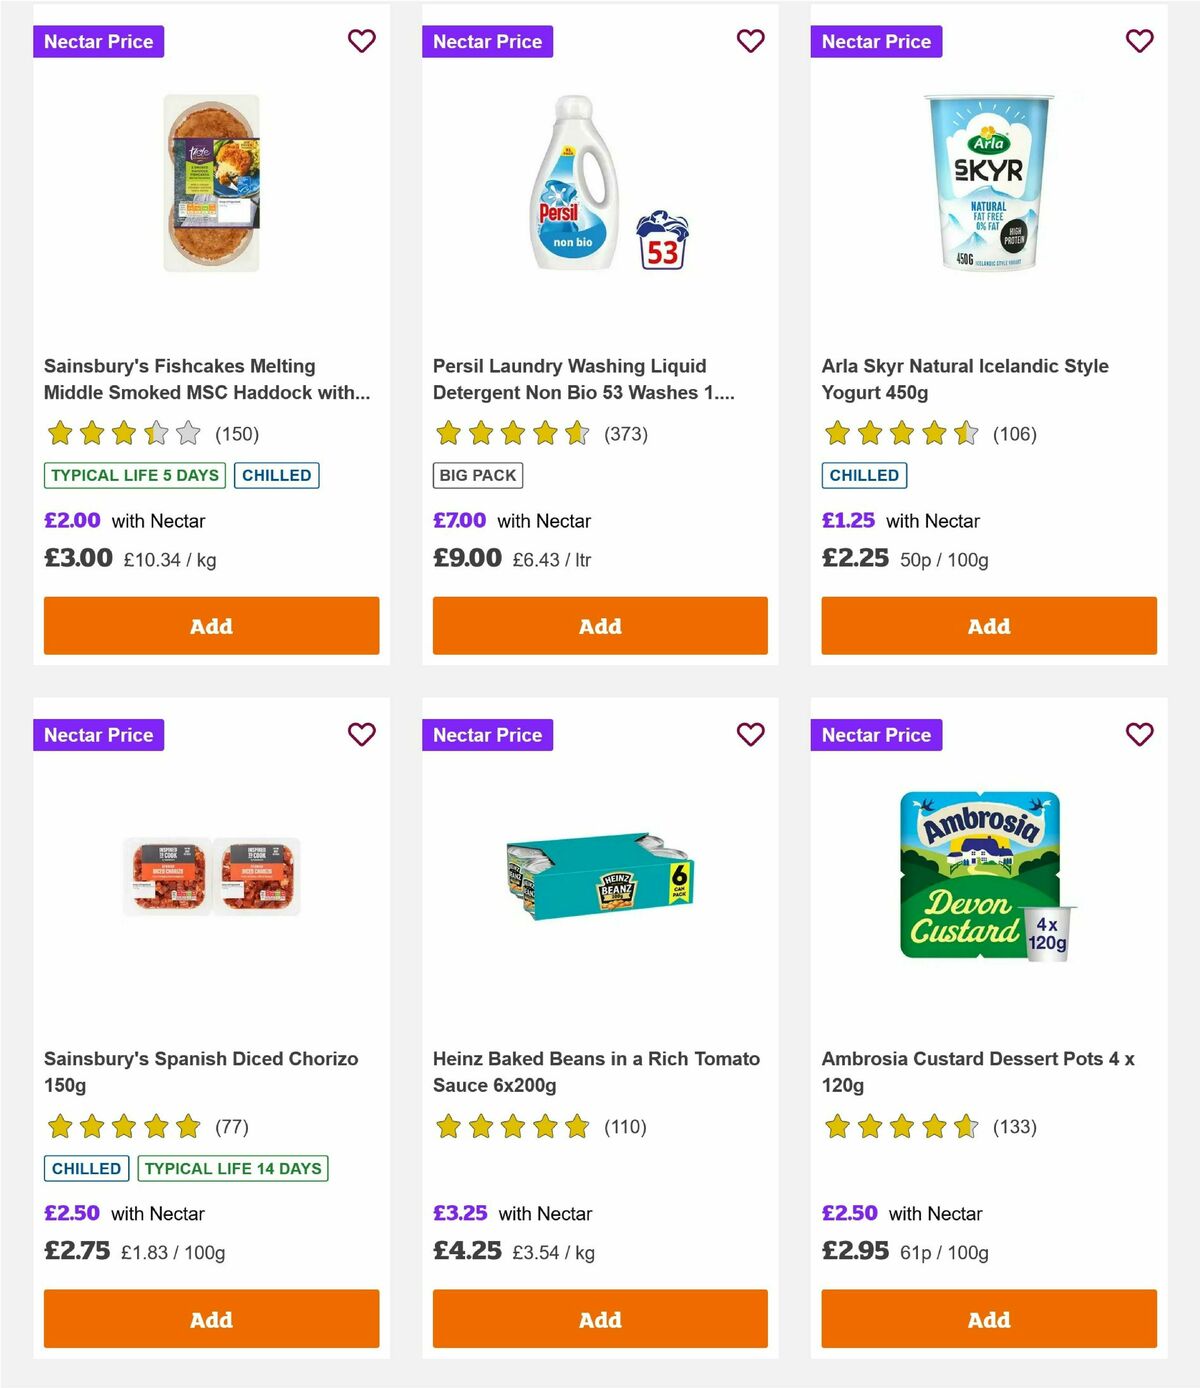Toggle favourite on Spanish Diced Chorizo

362,734
